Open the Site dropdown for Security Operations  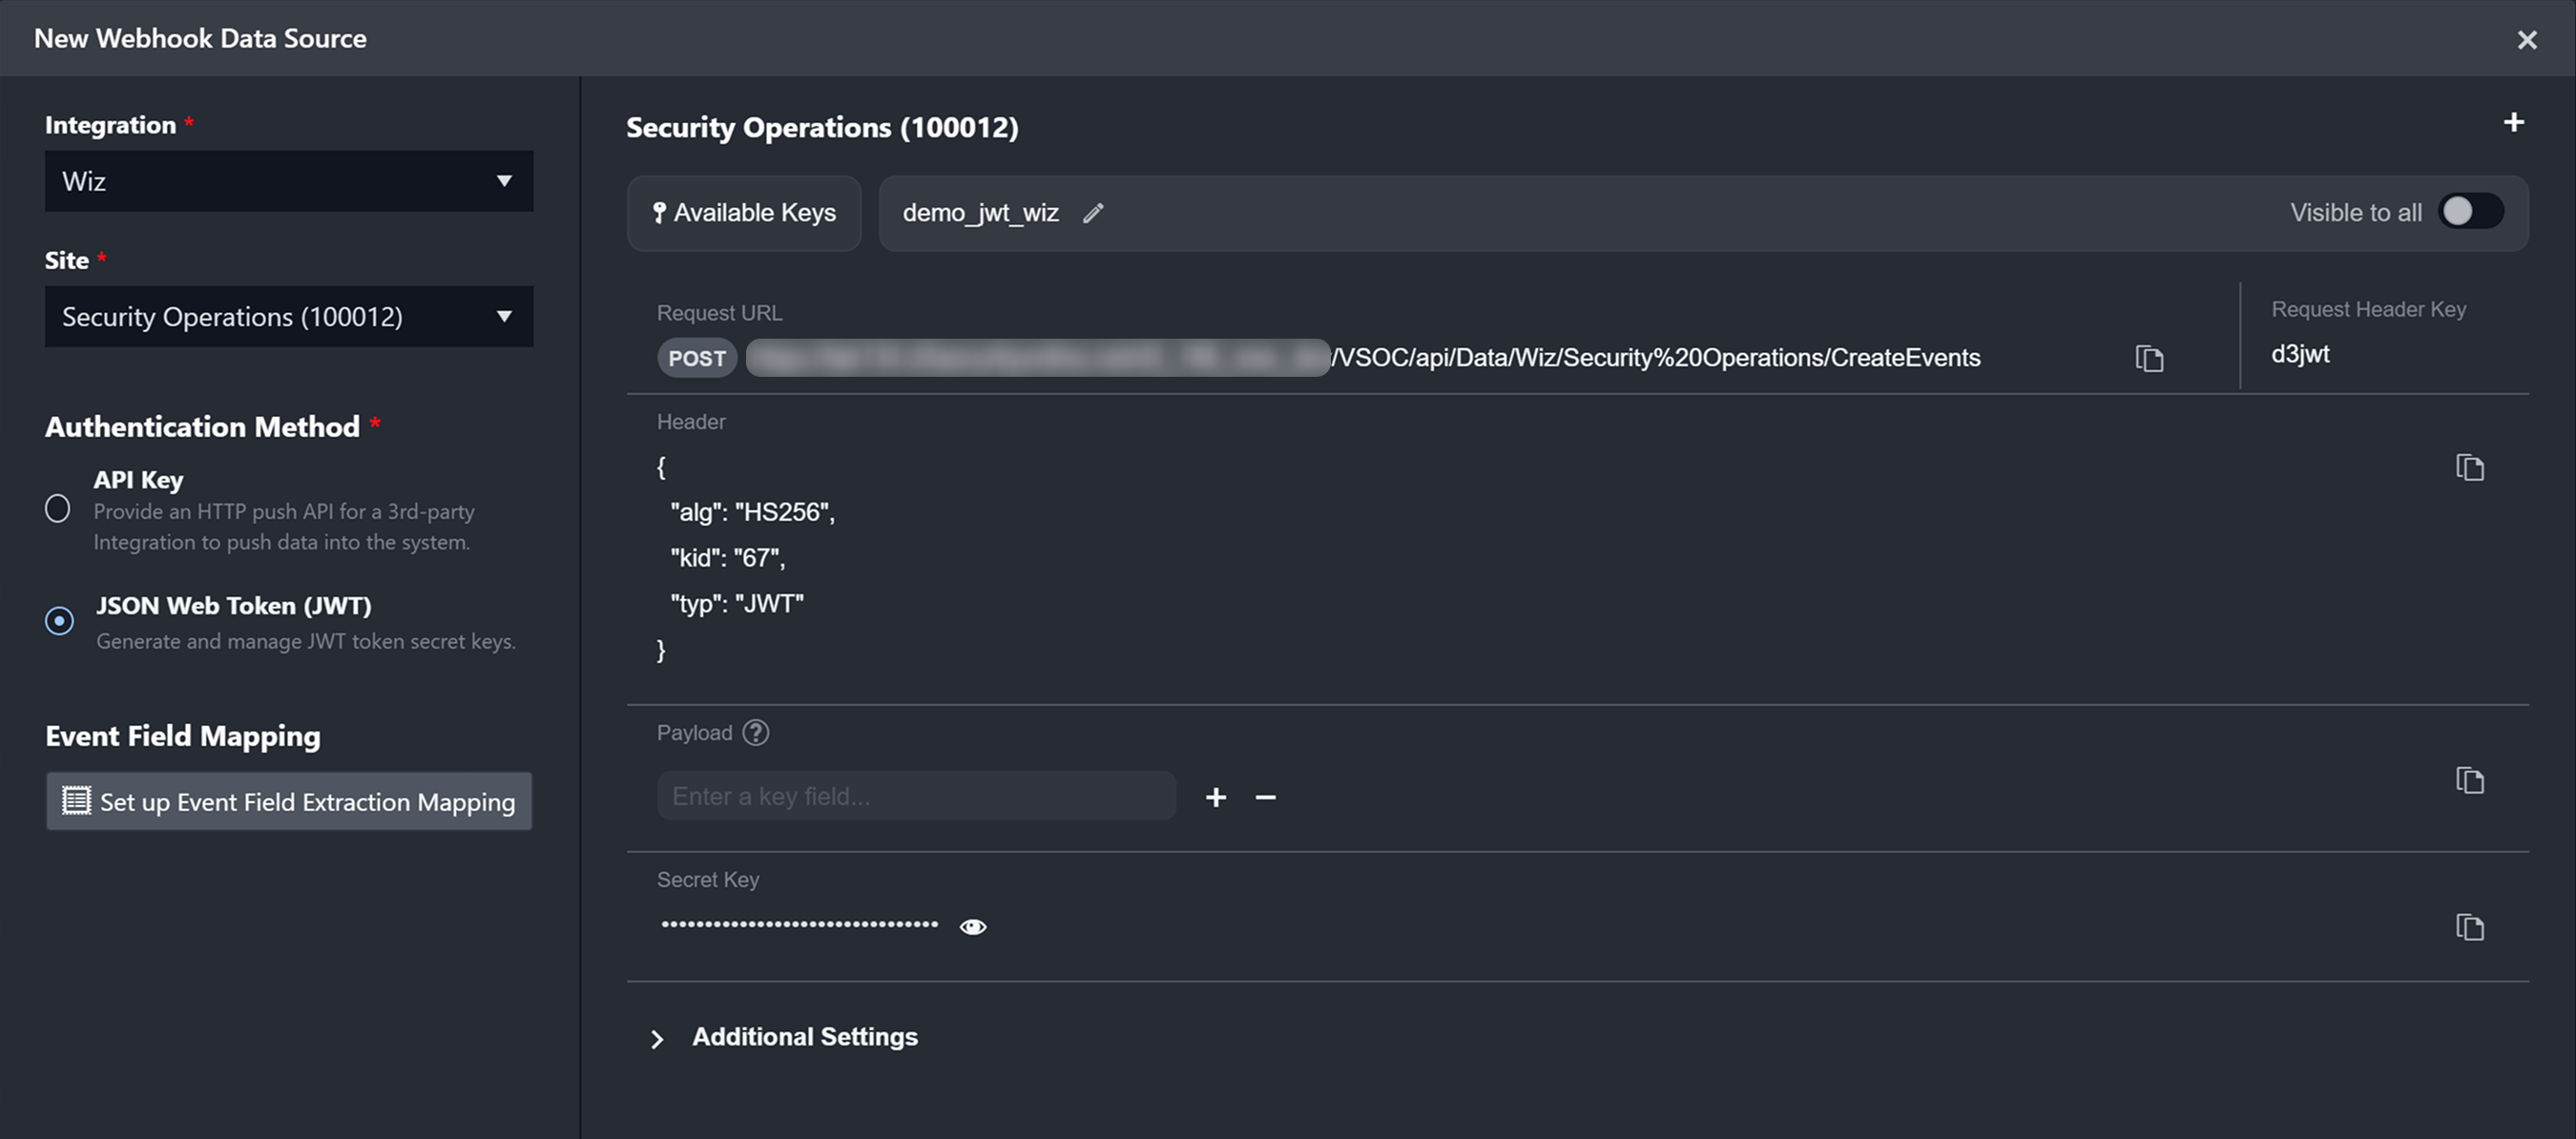(x=288, y=317)
